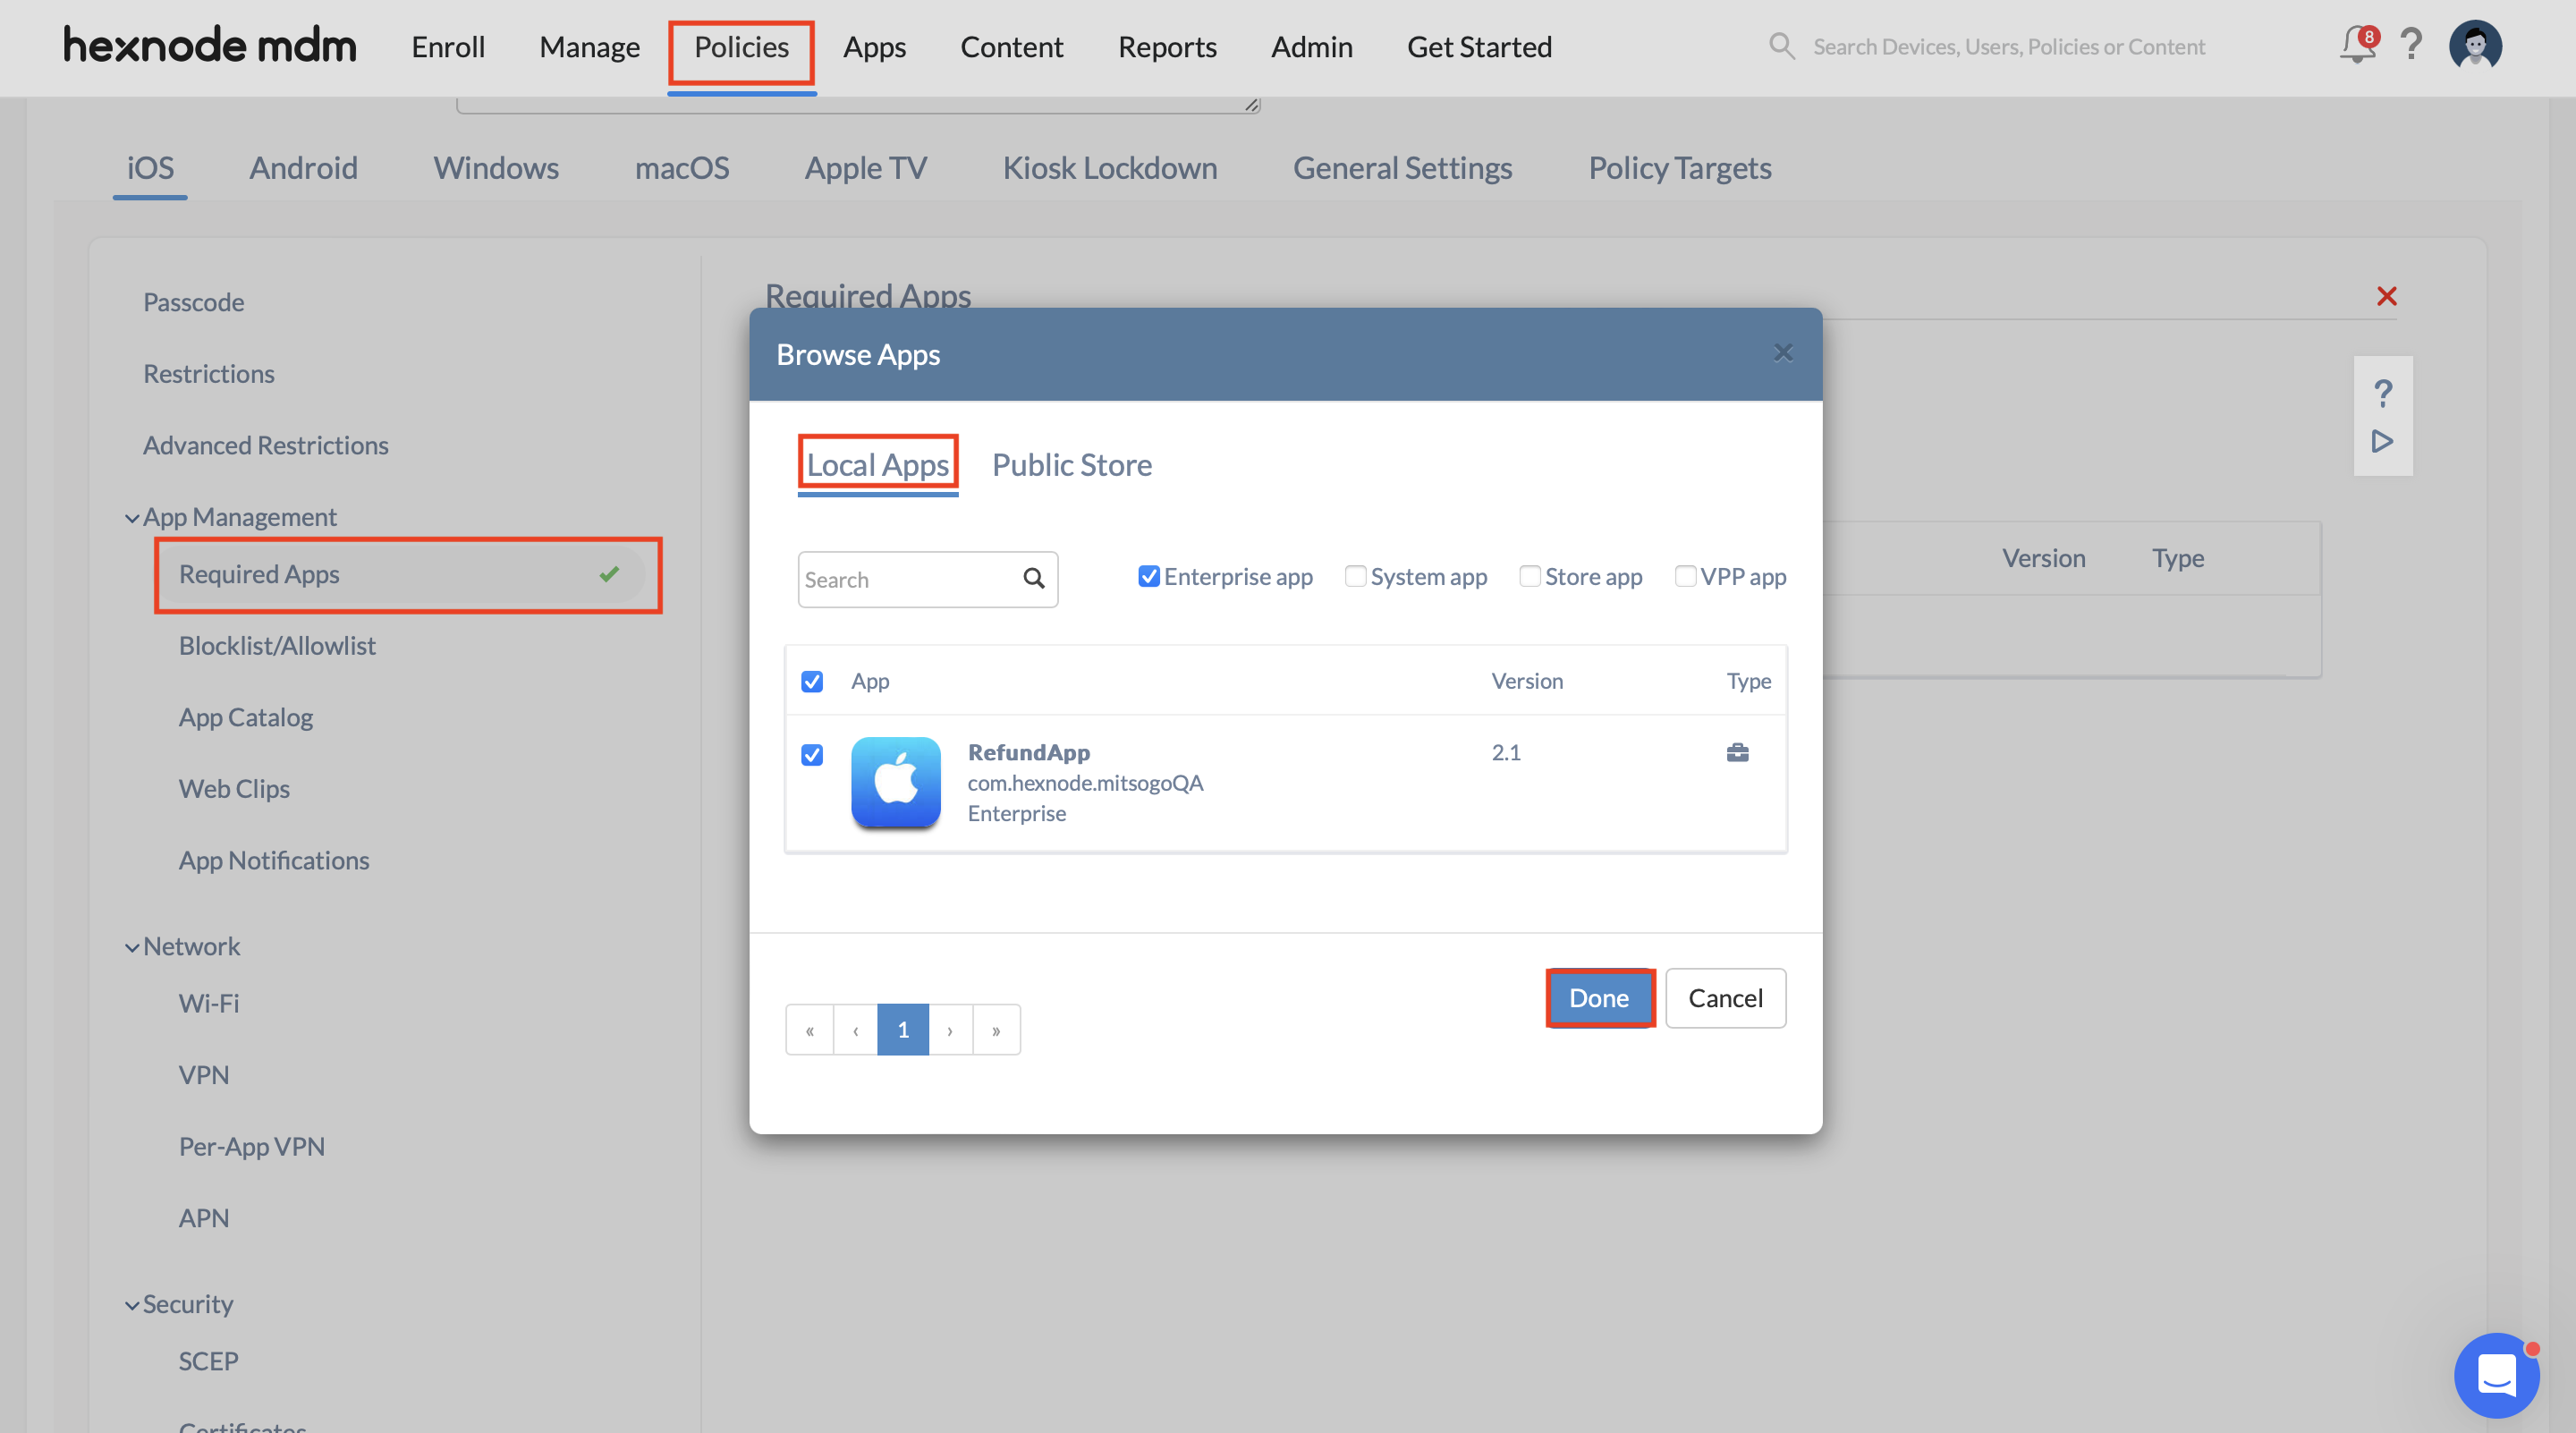Viewport: 2576px width, 1433px height.
Task: Select the Android platform tab
Action: [303, 167]
